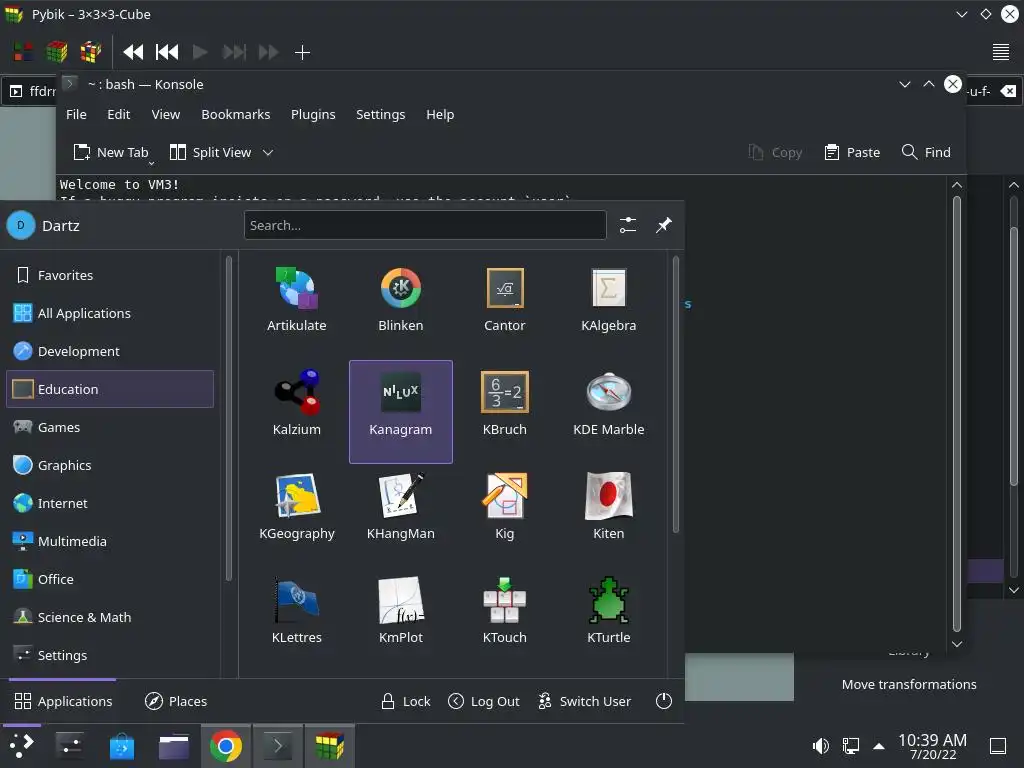Open the Graphics category
1024x768 pixels.
pos(110,465)
